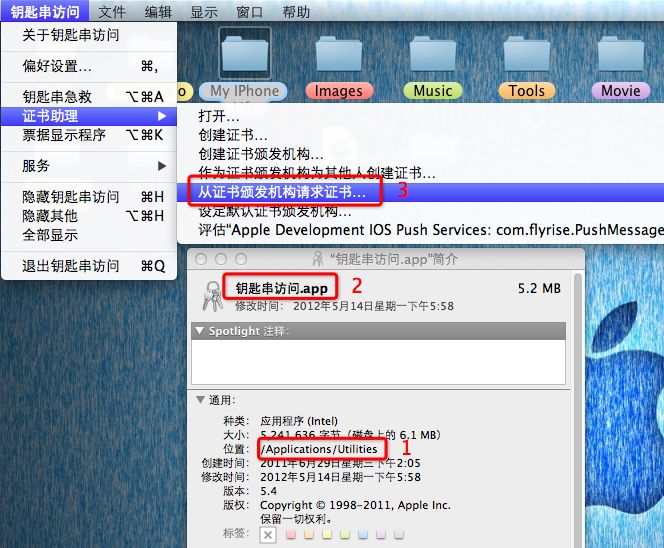Open the 编辑 menu
The width and height of the screenshot is (664, 548).
[x=158, y=11]
